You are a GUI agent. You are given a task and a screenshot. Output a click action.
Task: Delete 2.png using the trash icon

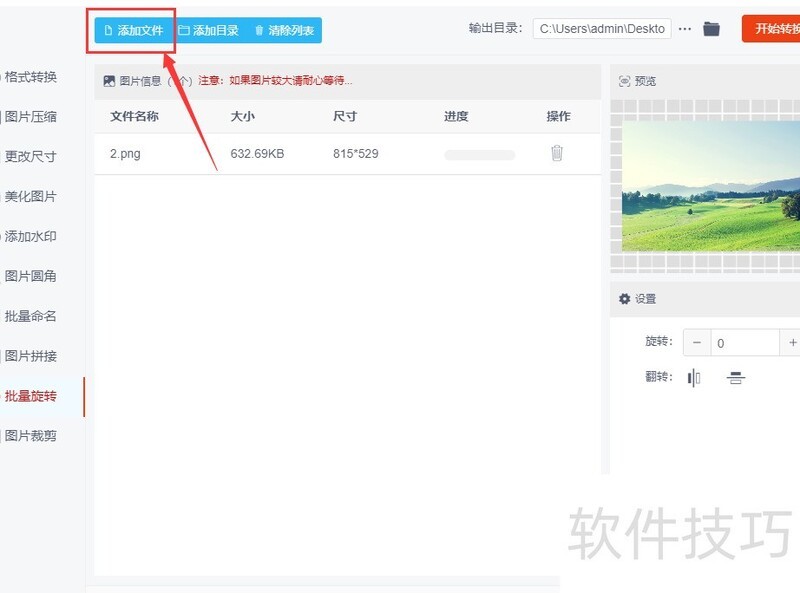point(557,153)
